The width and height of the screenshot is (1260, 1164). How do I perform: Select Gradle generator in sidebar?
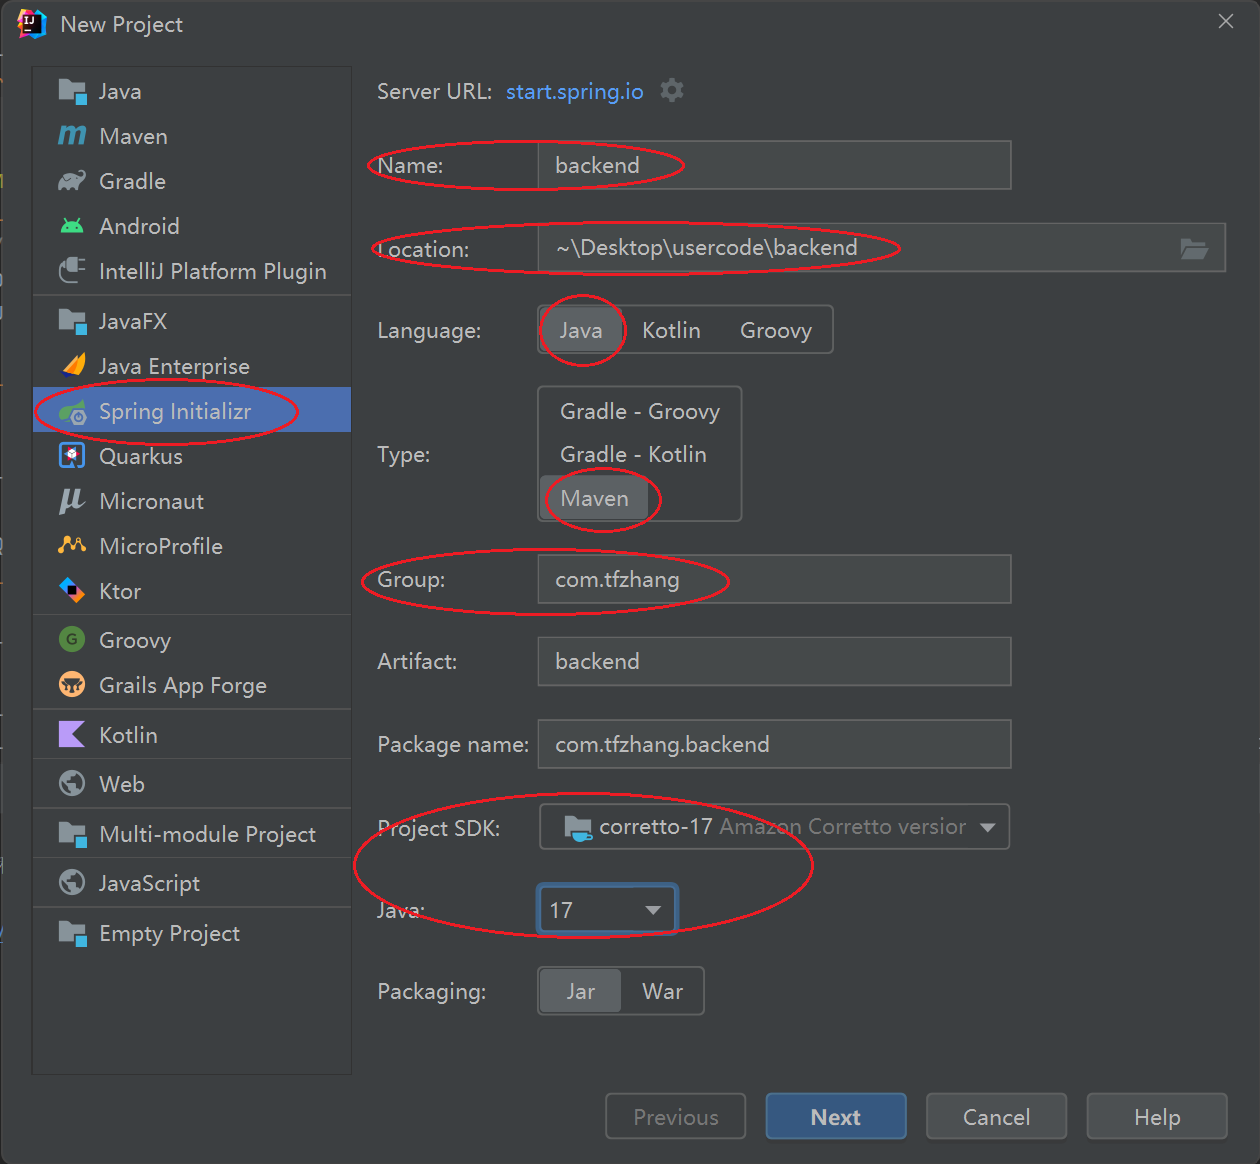pyautogui.click(x=192, y=181)
